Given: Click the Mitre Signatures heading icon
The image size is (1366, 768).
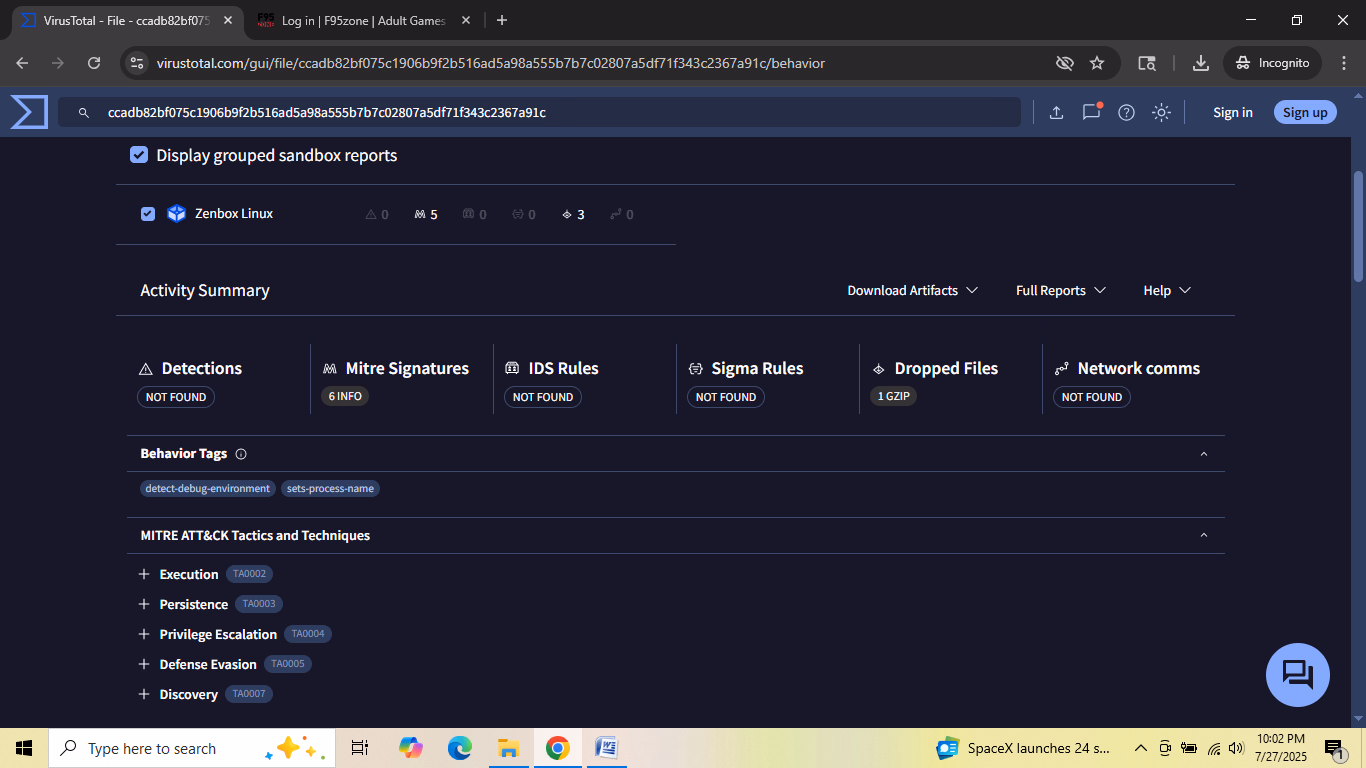Looking at the screenshot, I should (x=329, y=369).
